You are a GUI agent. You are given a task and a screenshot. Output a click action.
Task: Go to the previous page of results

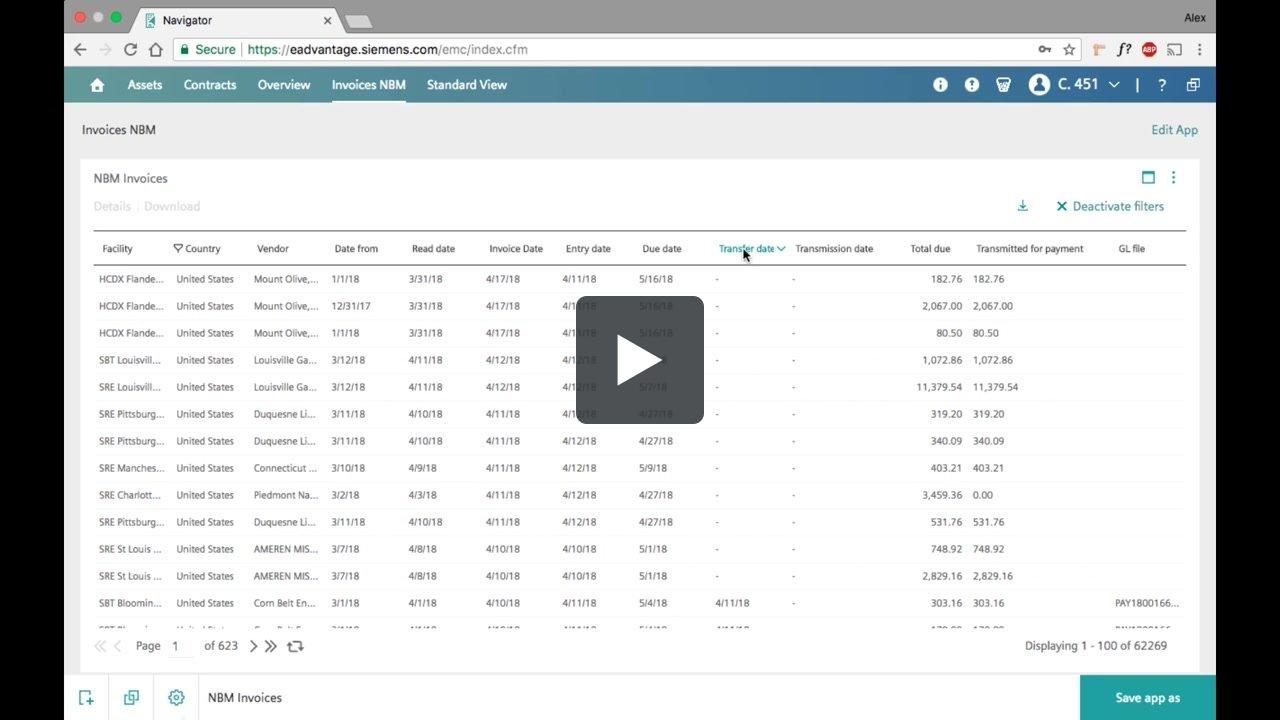pyautogui.click(x=118, y=646)
